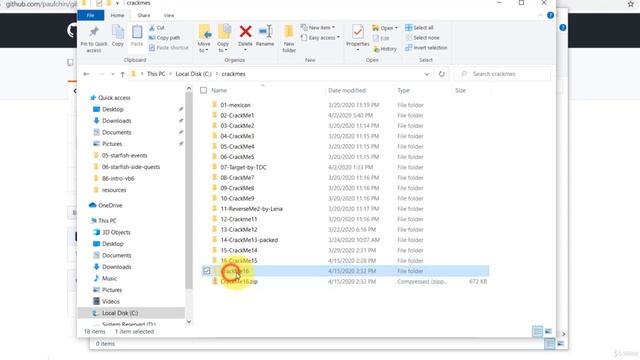640x360 pixels.
Task: Click the navigation pane scrollbar down arrow
Action: click(189, 322)
